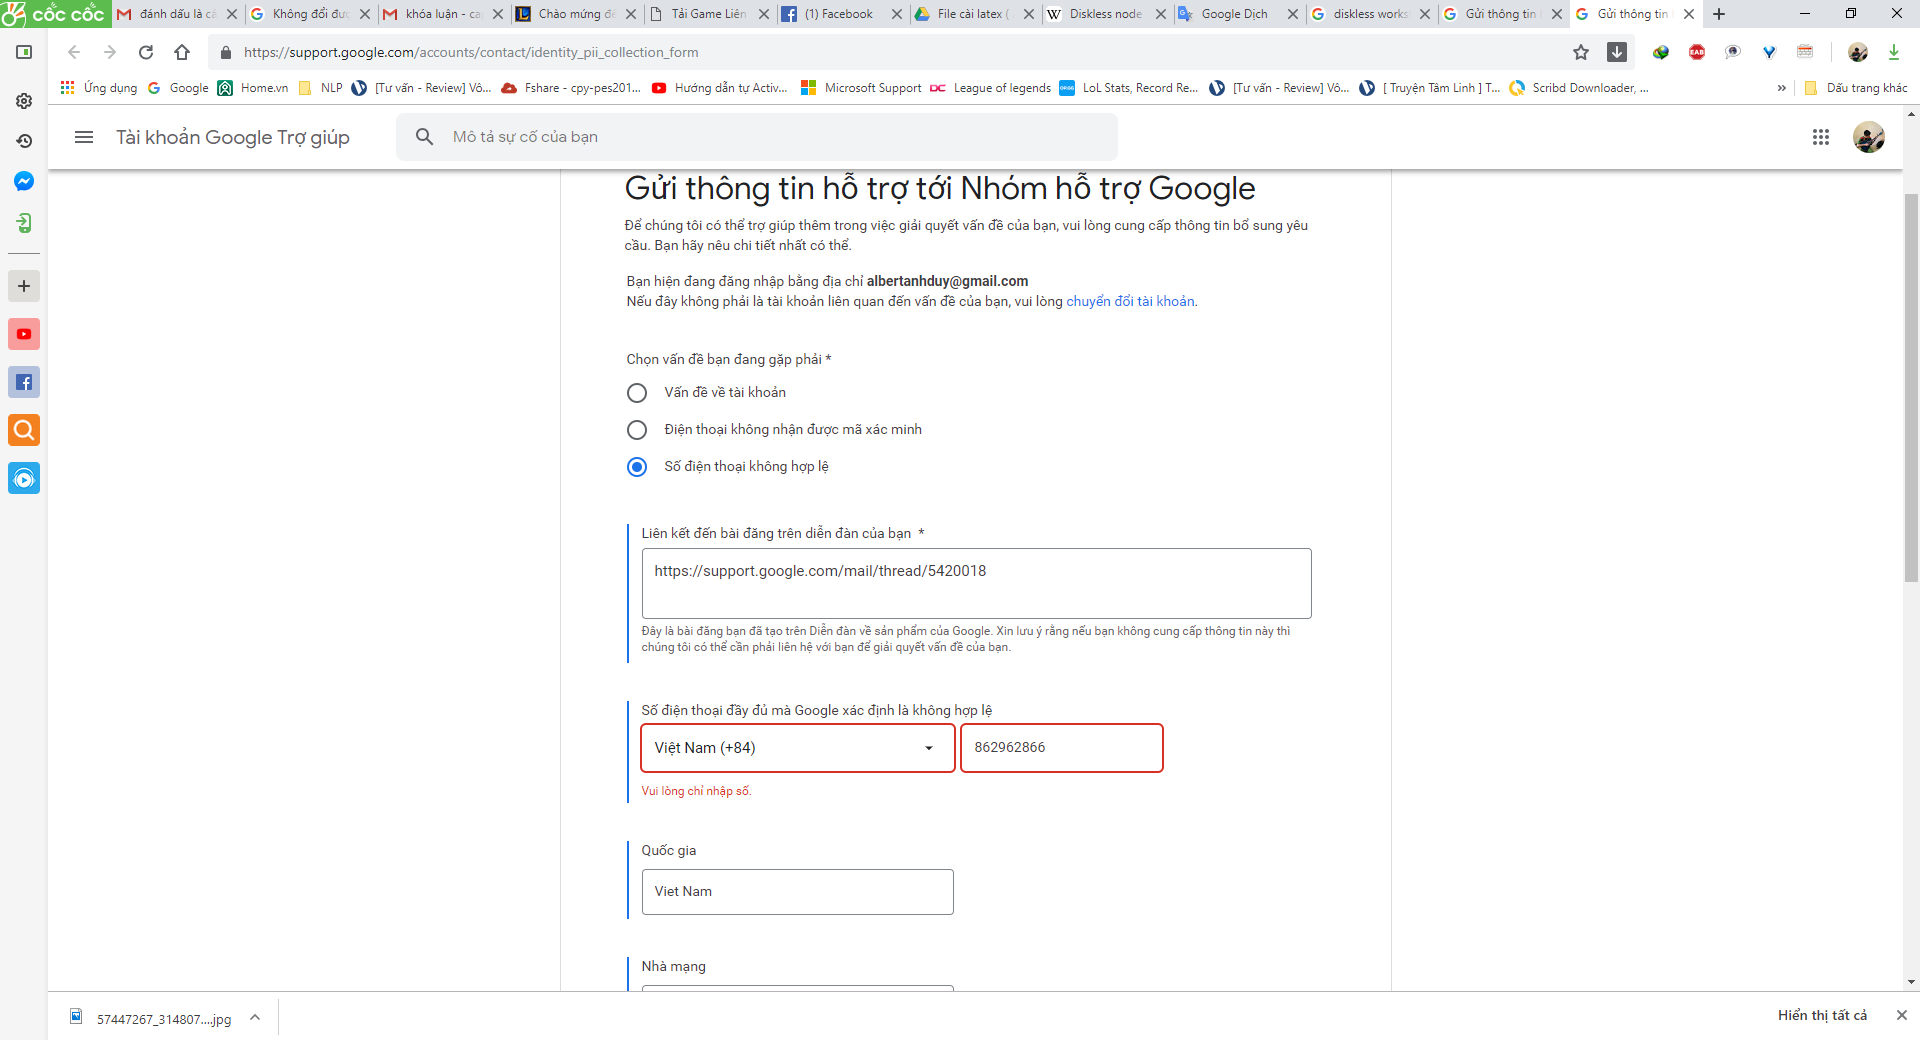Switch to the Google Dịch tab

(x=1238, y=14)
